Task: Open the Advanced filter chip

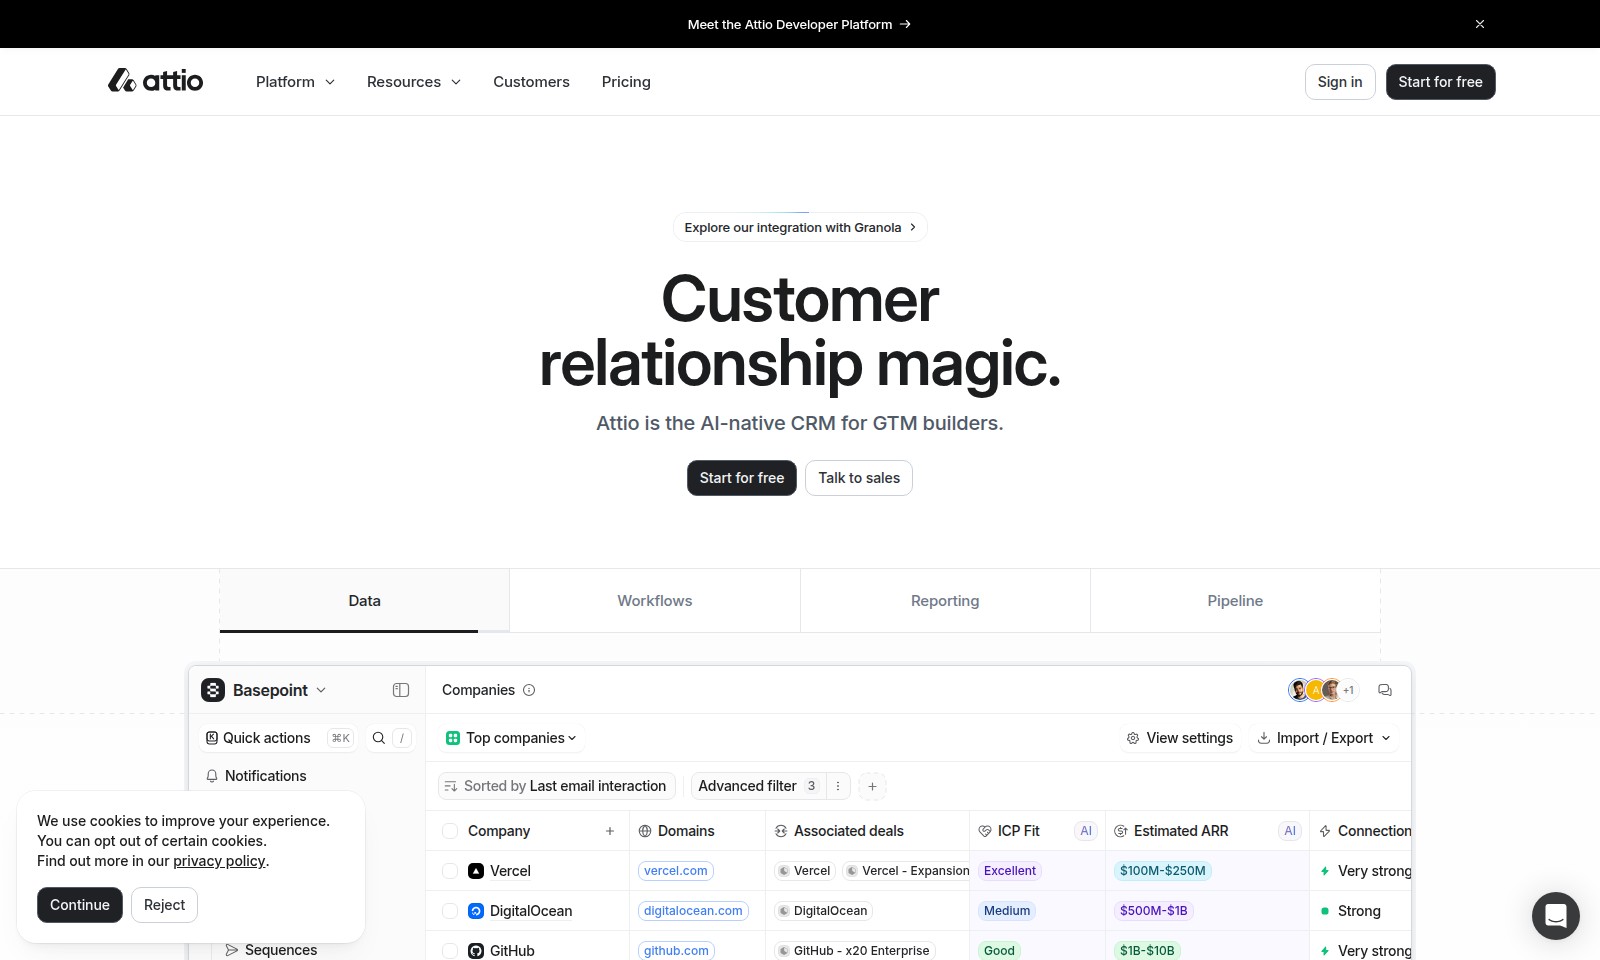Action: coord(759,786)
